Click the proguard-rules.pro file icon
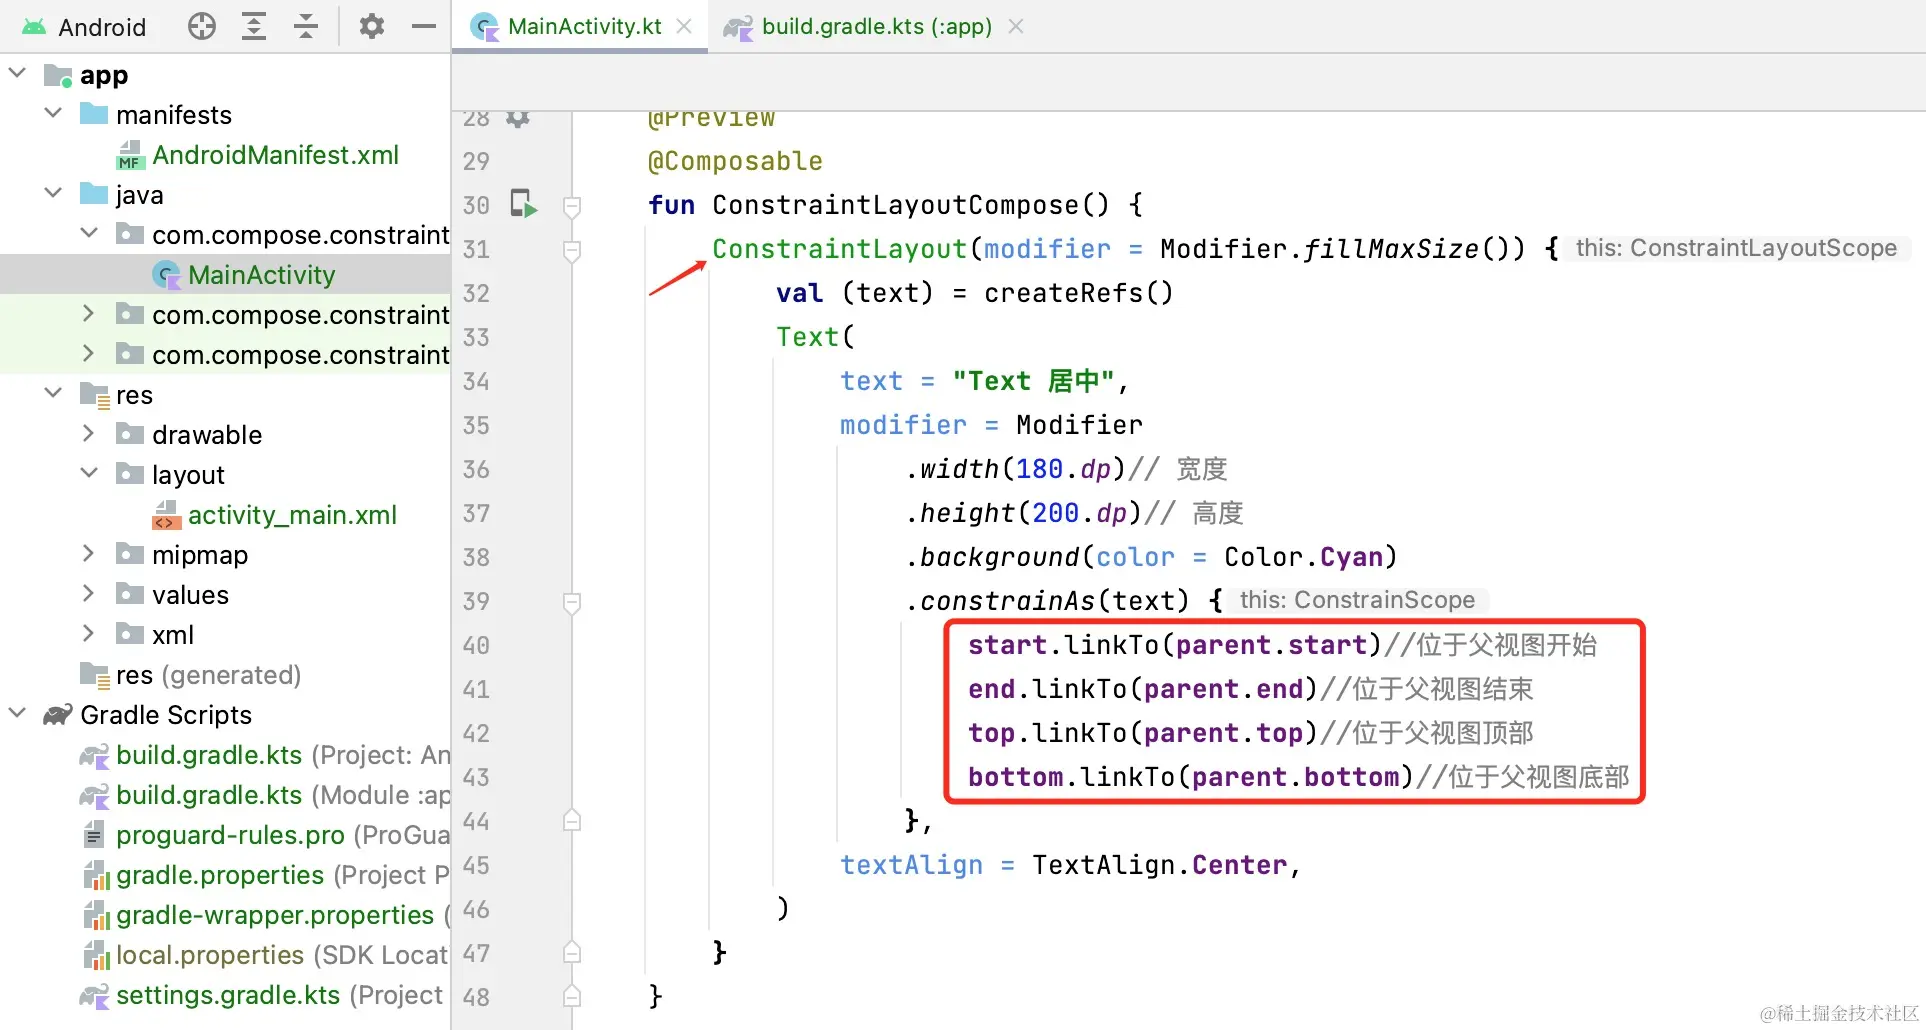 coord(94,834)
